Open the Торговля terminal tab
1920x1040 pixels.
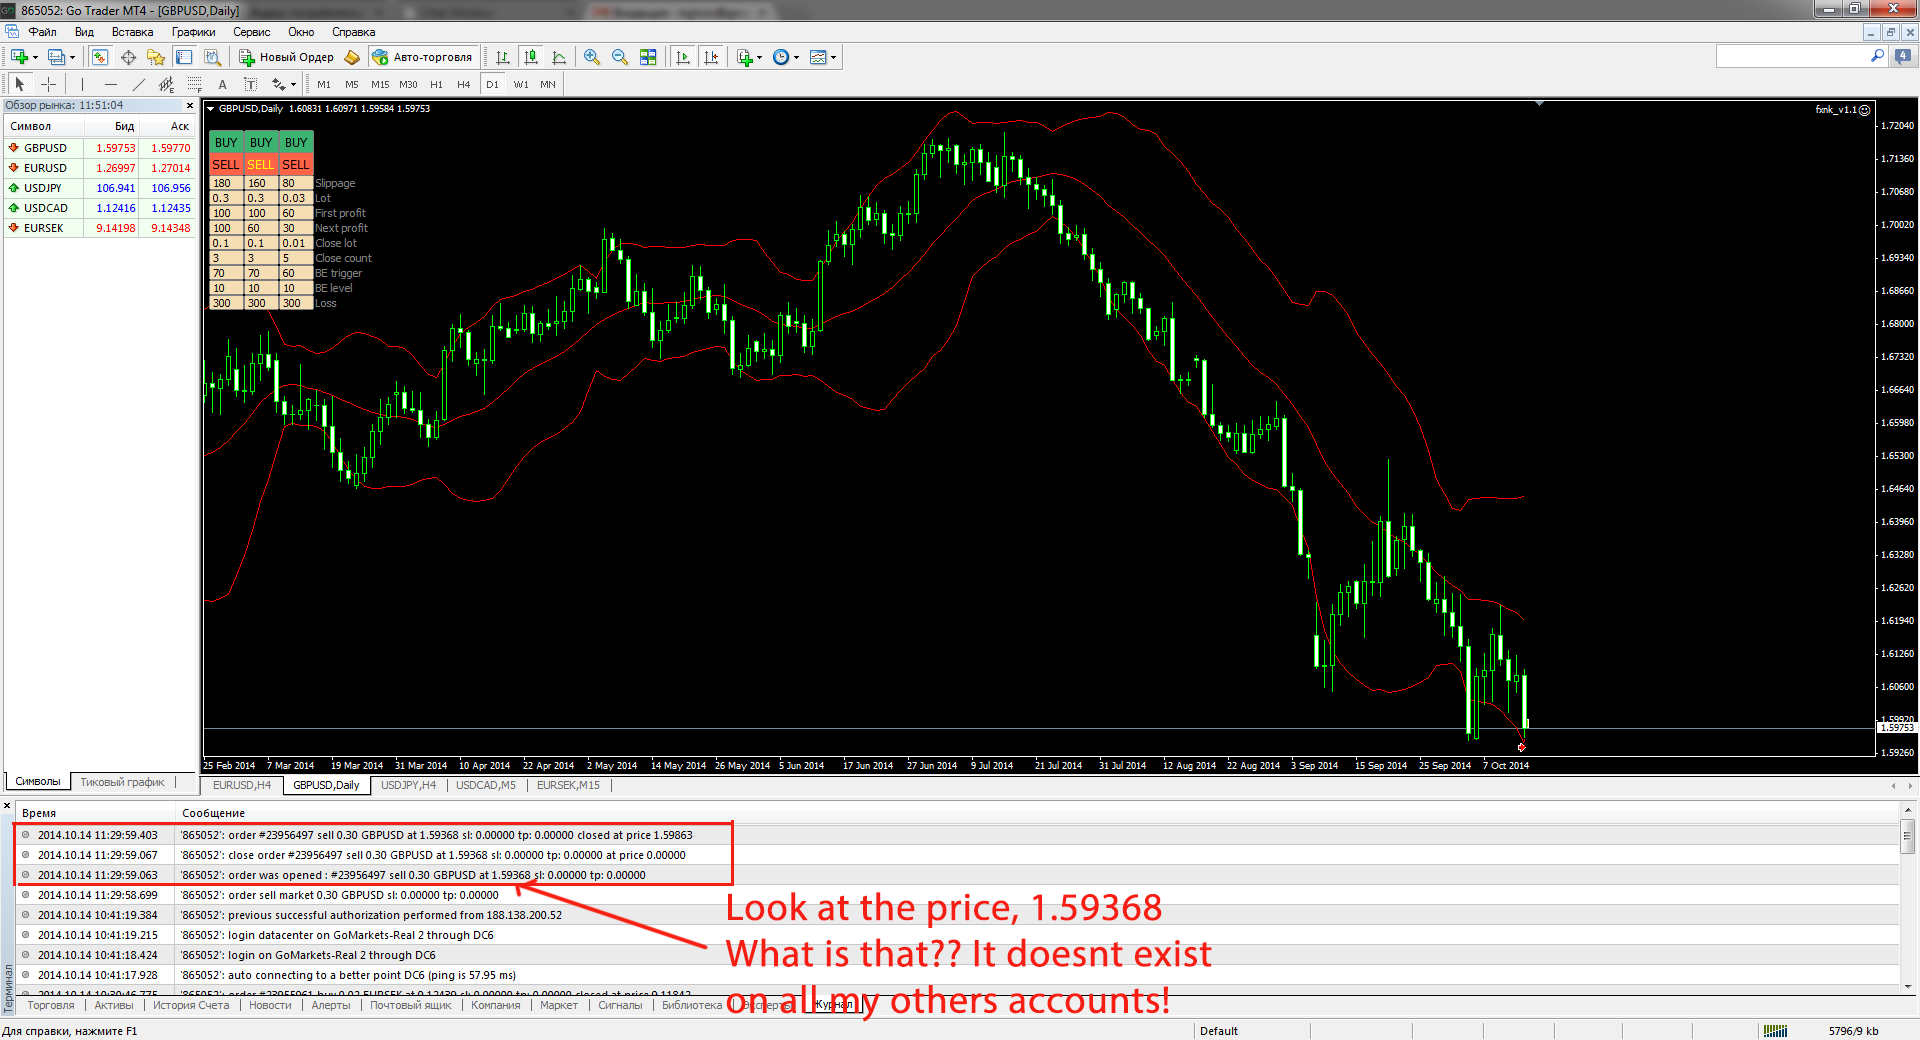51,1005
